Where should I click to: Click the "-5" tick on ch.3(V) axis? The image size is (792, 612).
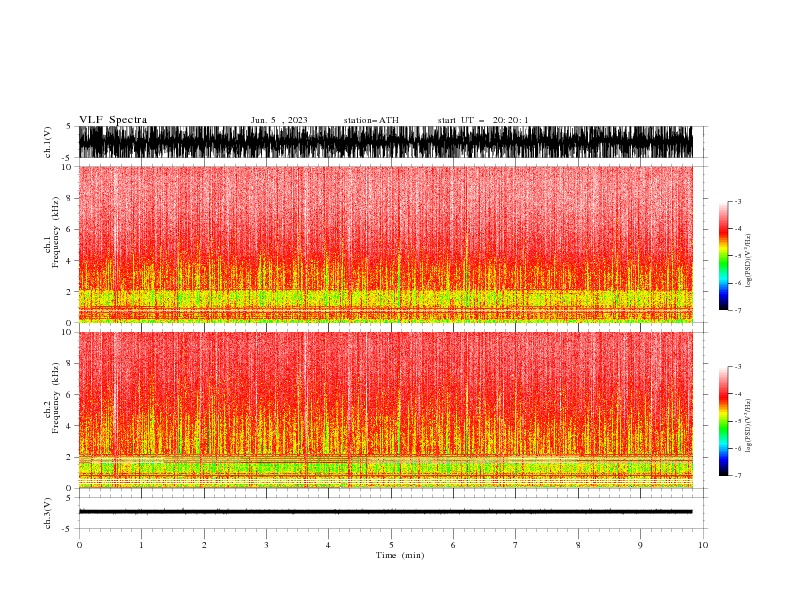(68, 529)
